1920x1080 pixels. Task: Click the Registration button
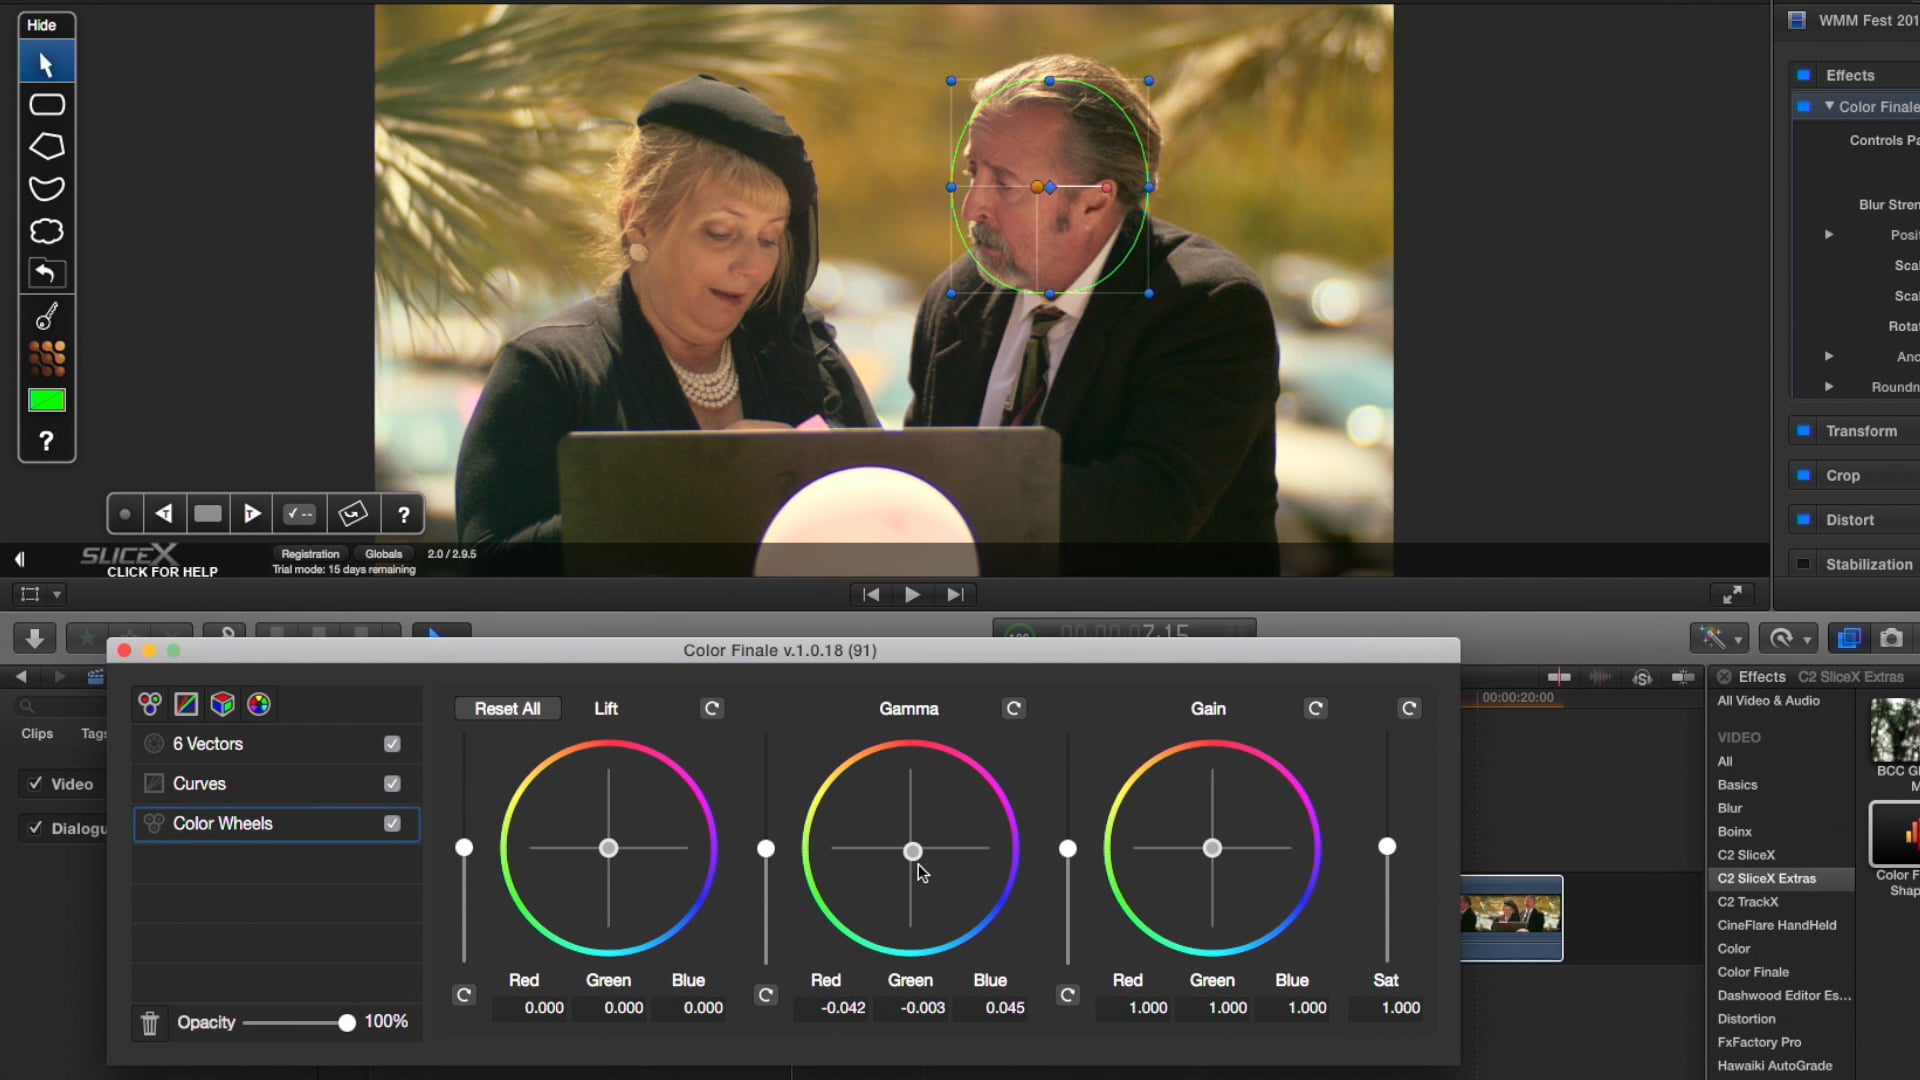310,554
